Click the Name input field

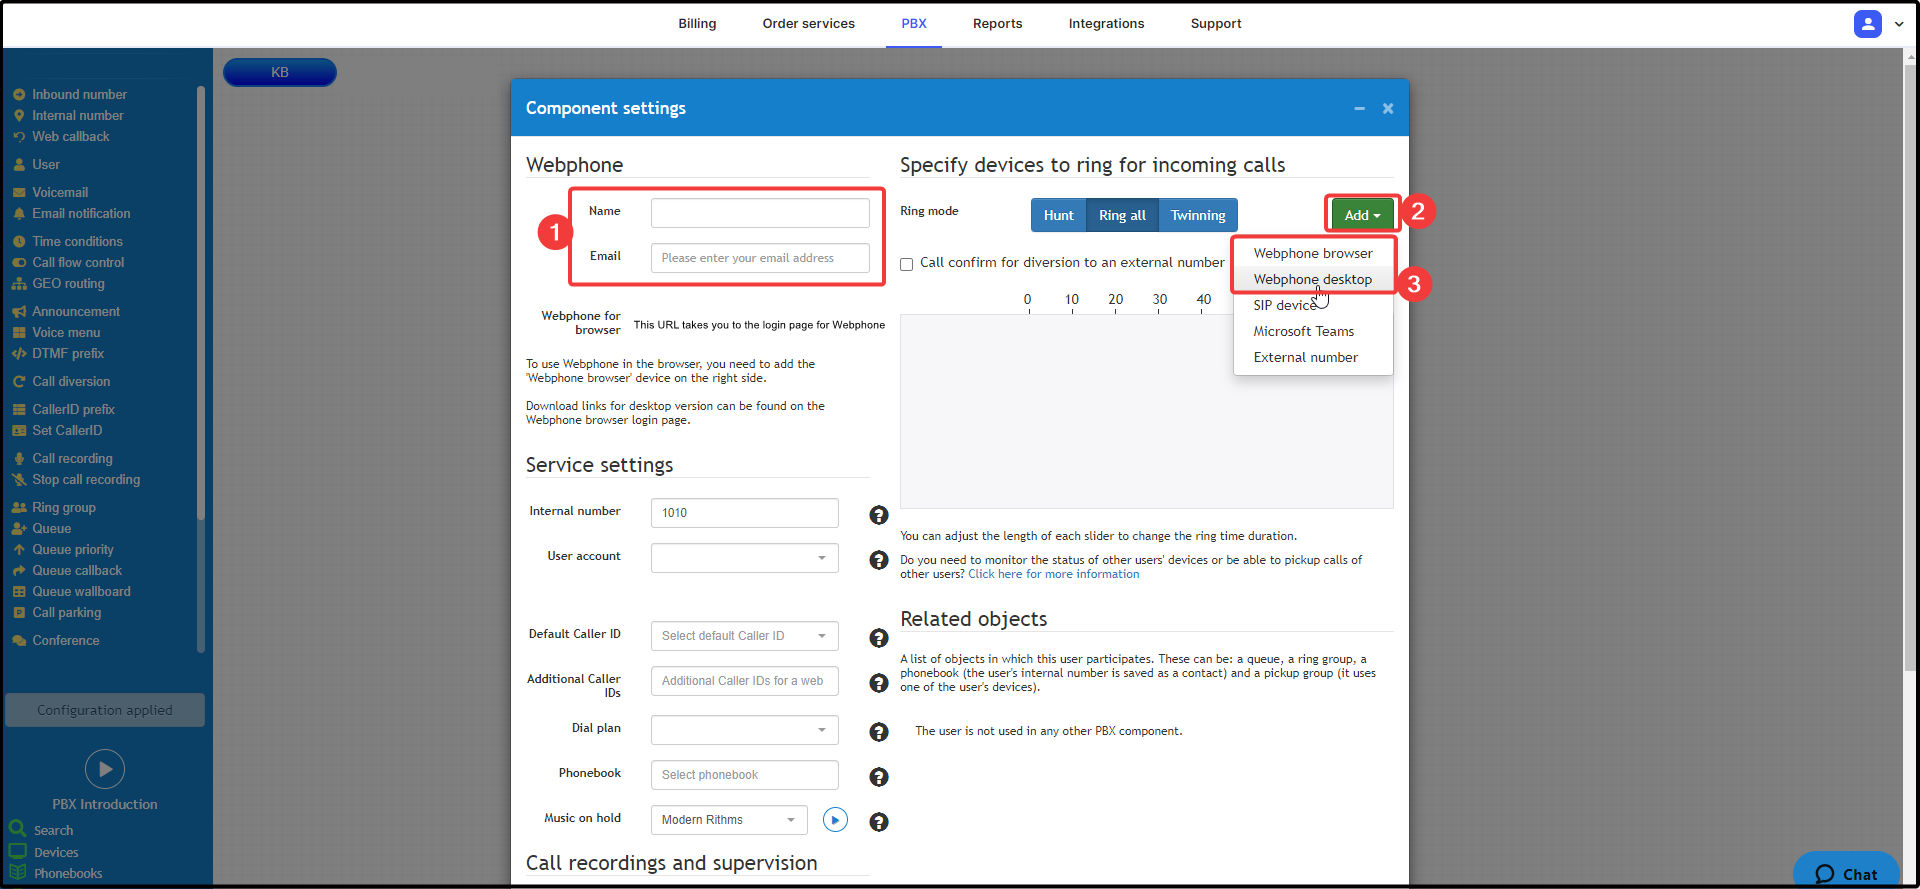(760, 213)
